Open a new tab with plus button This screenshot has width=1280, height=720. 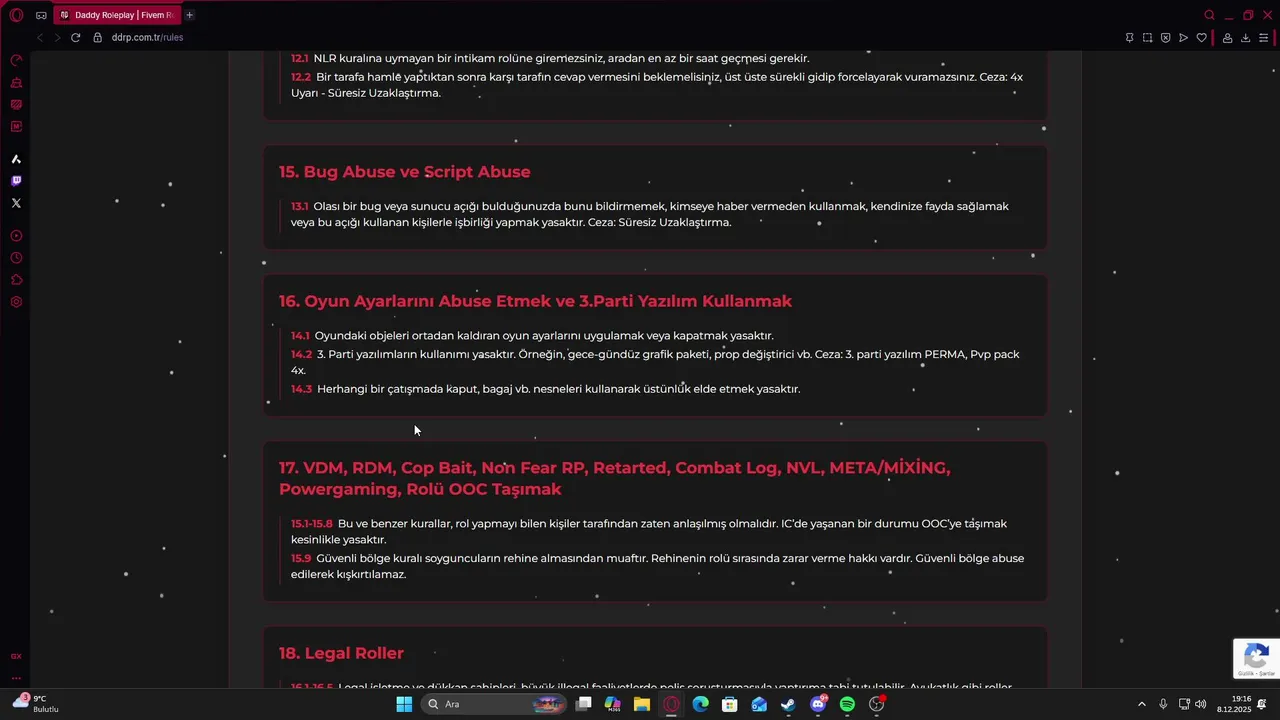pyautogui.click(x=189, y=15)
